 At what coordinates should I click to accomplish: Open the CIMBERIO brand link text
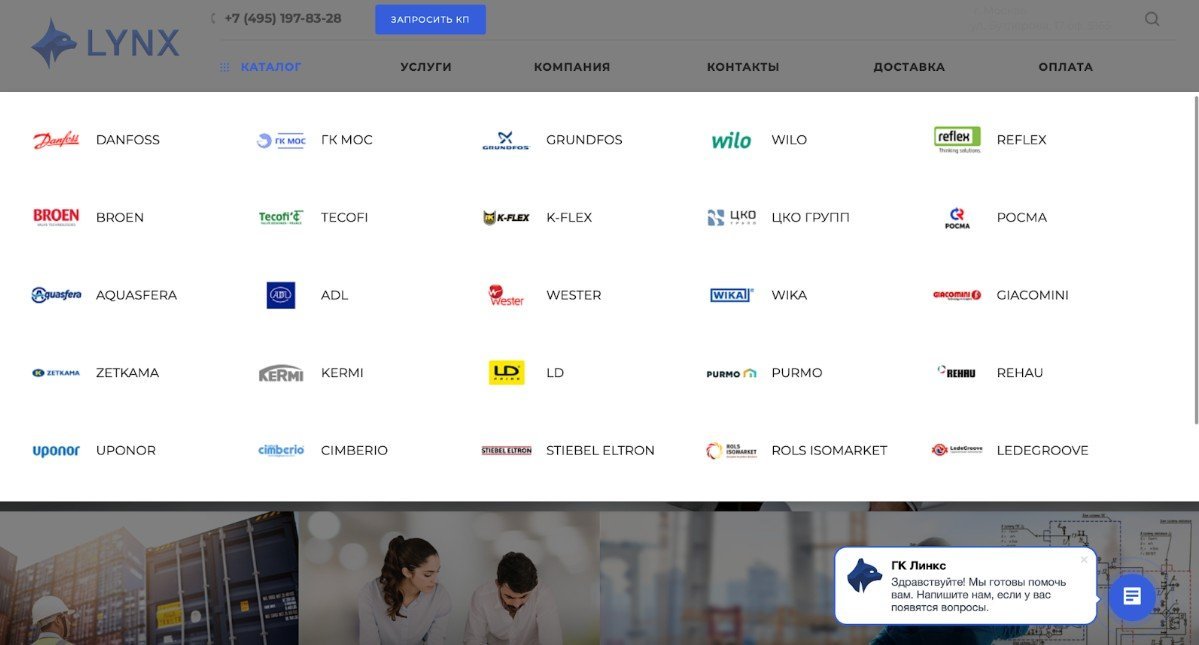[x=354, y=451]
